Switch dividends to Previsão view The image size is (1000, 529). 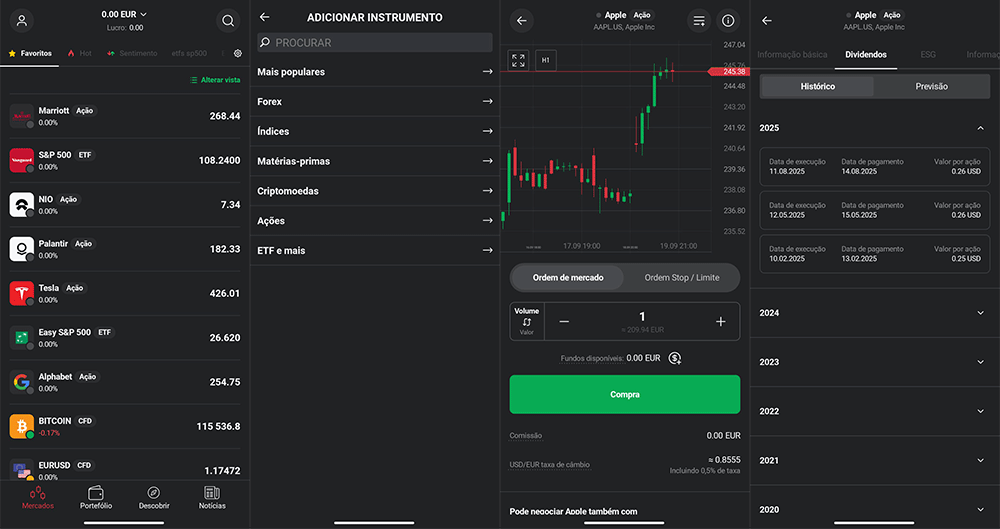(932, 86)
